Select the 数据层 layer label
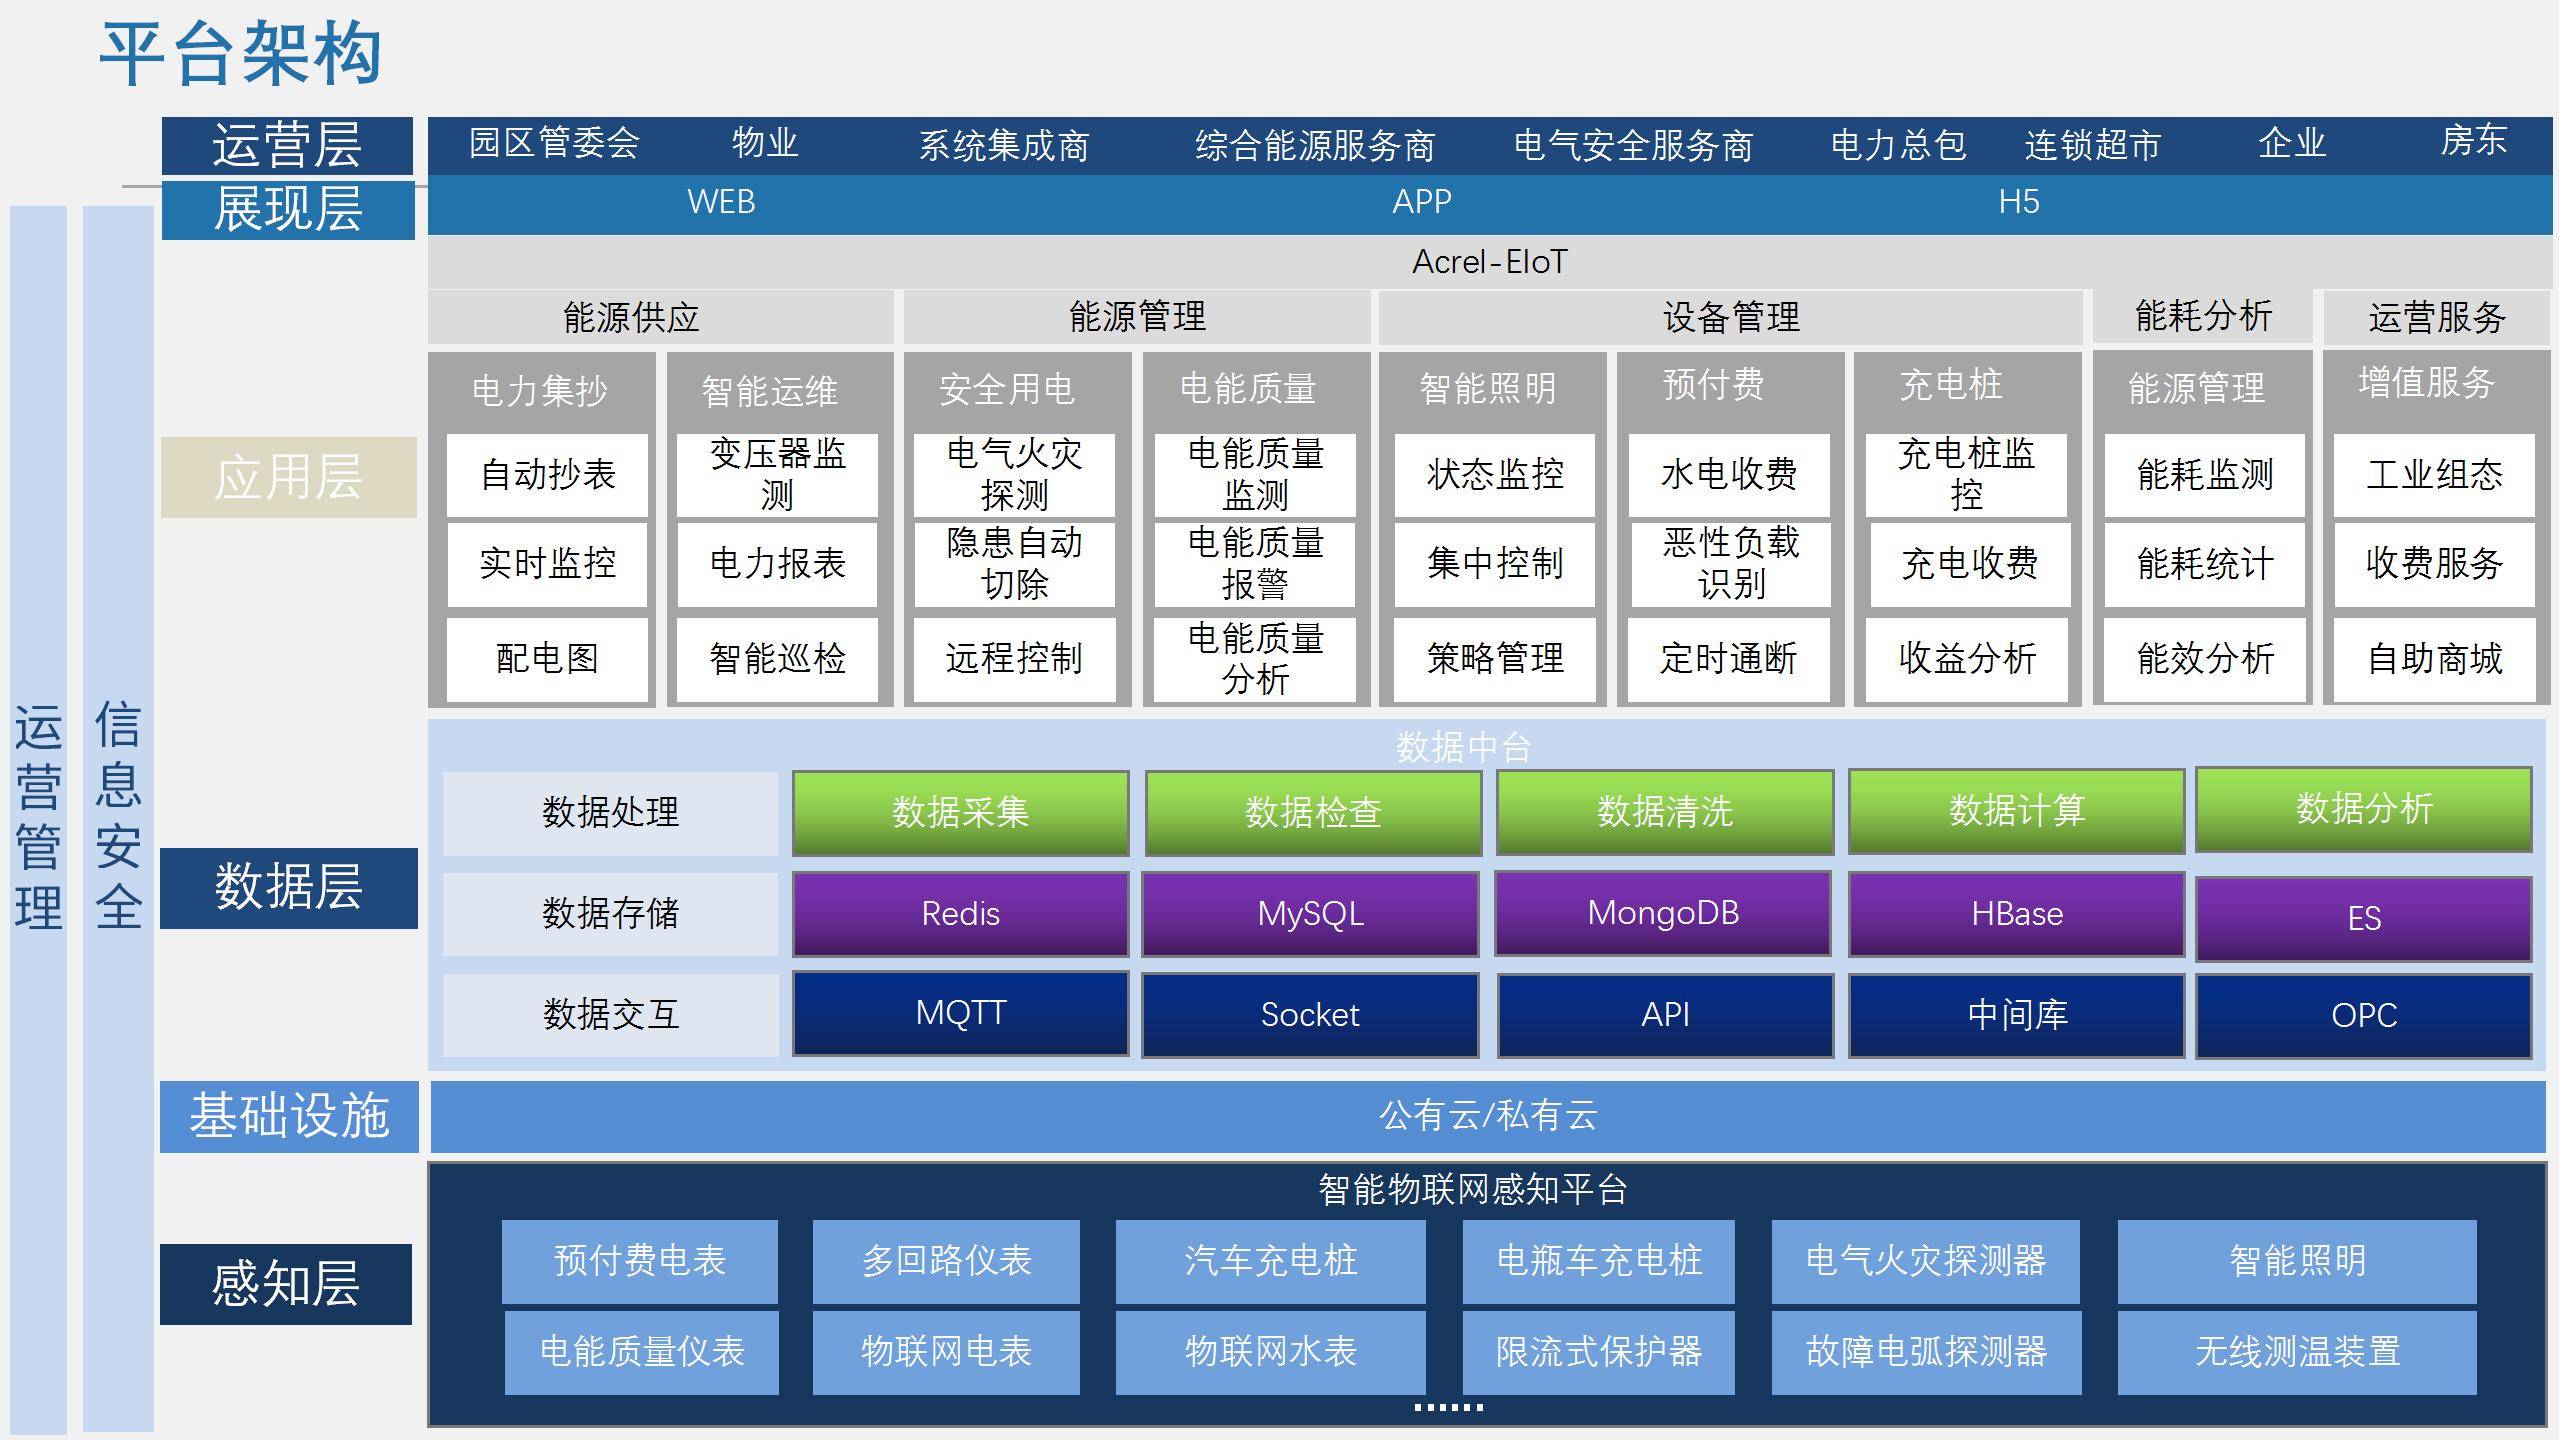 point(288,888)
